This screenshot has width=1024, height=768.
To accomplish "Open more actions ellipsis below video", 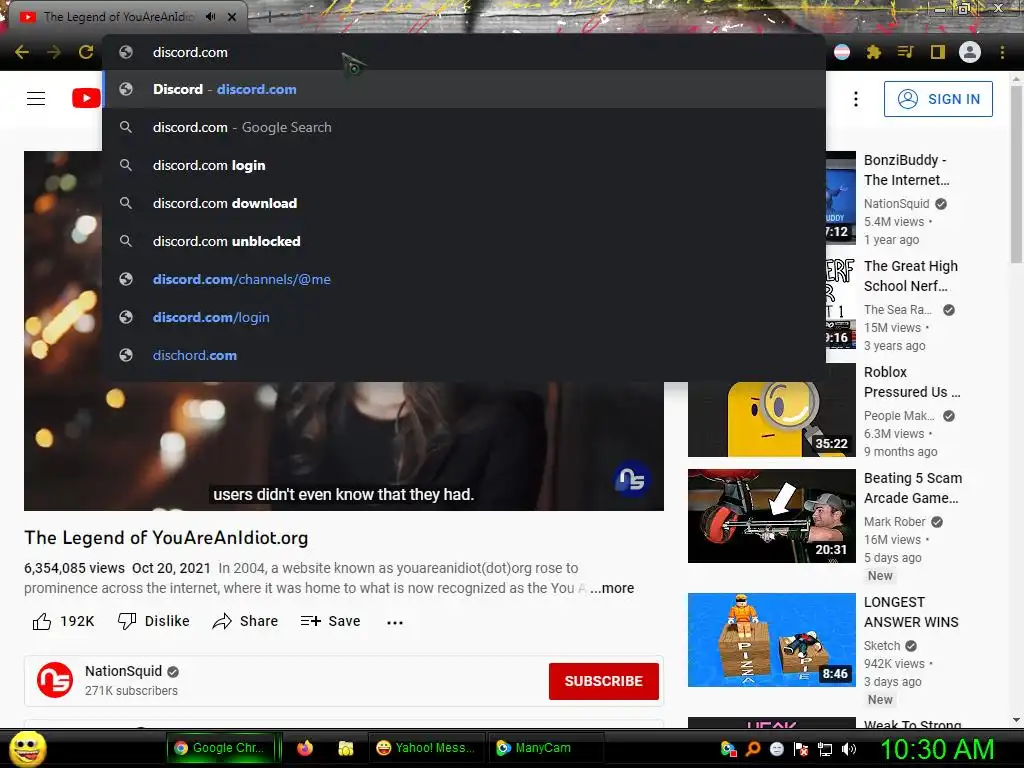I will pyautogui.click(x=394, y=622).
